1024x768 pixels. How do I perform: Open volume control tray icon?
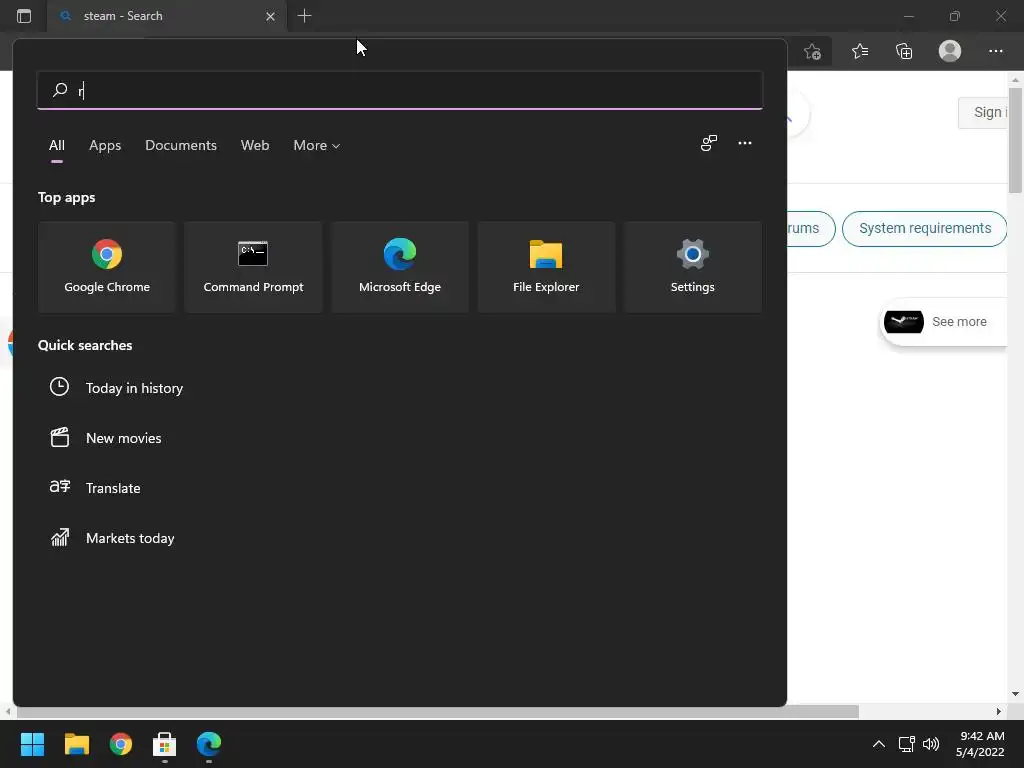tap(931, 744)
